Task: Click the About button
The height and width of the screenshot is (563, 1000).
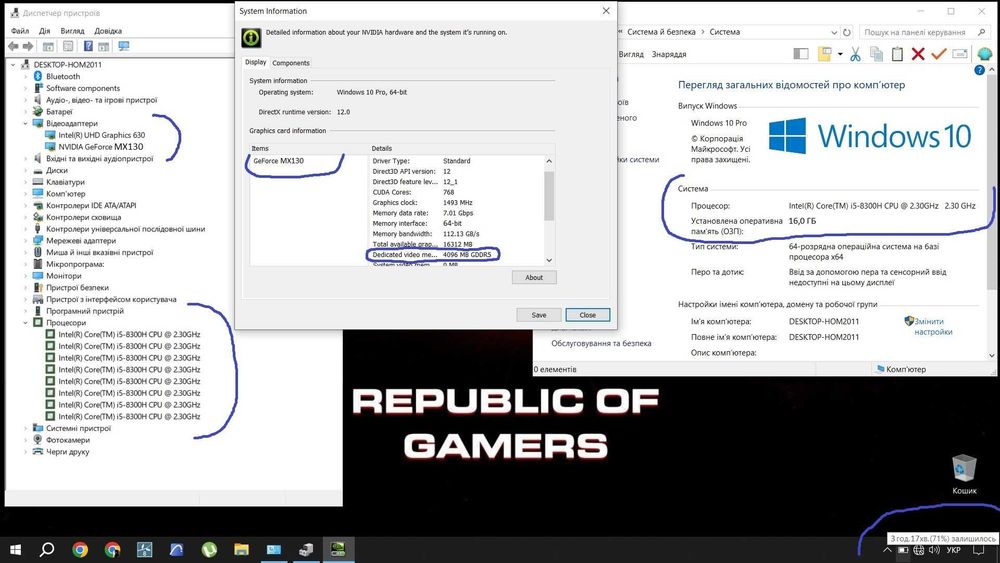Action: point(534,277)
